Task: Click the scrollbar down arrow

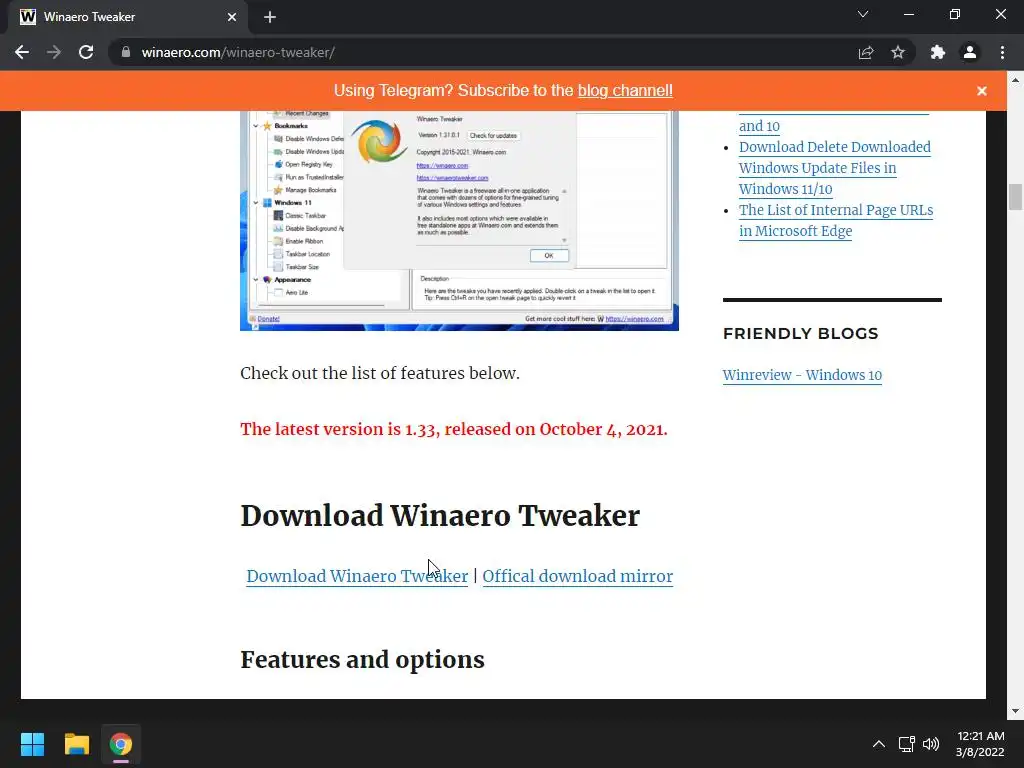Action: point(1015,711)
